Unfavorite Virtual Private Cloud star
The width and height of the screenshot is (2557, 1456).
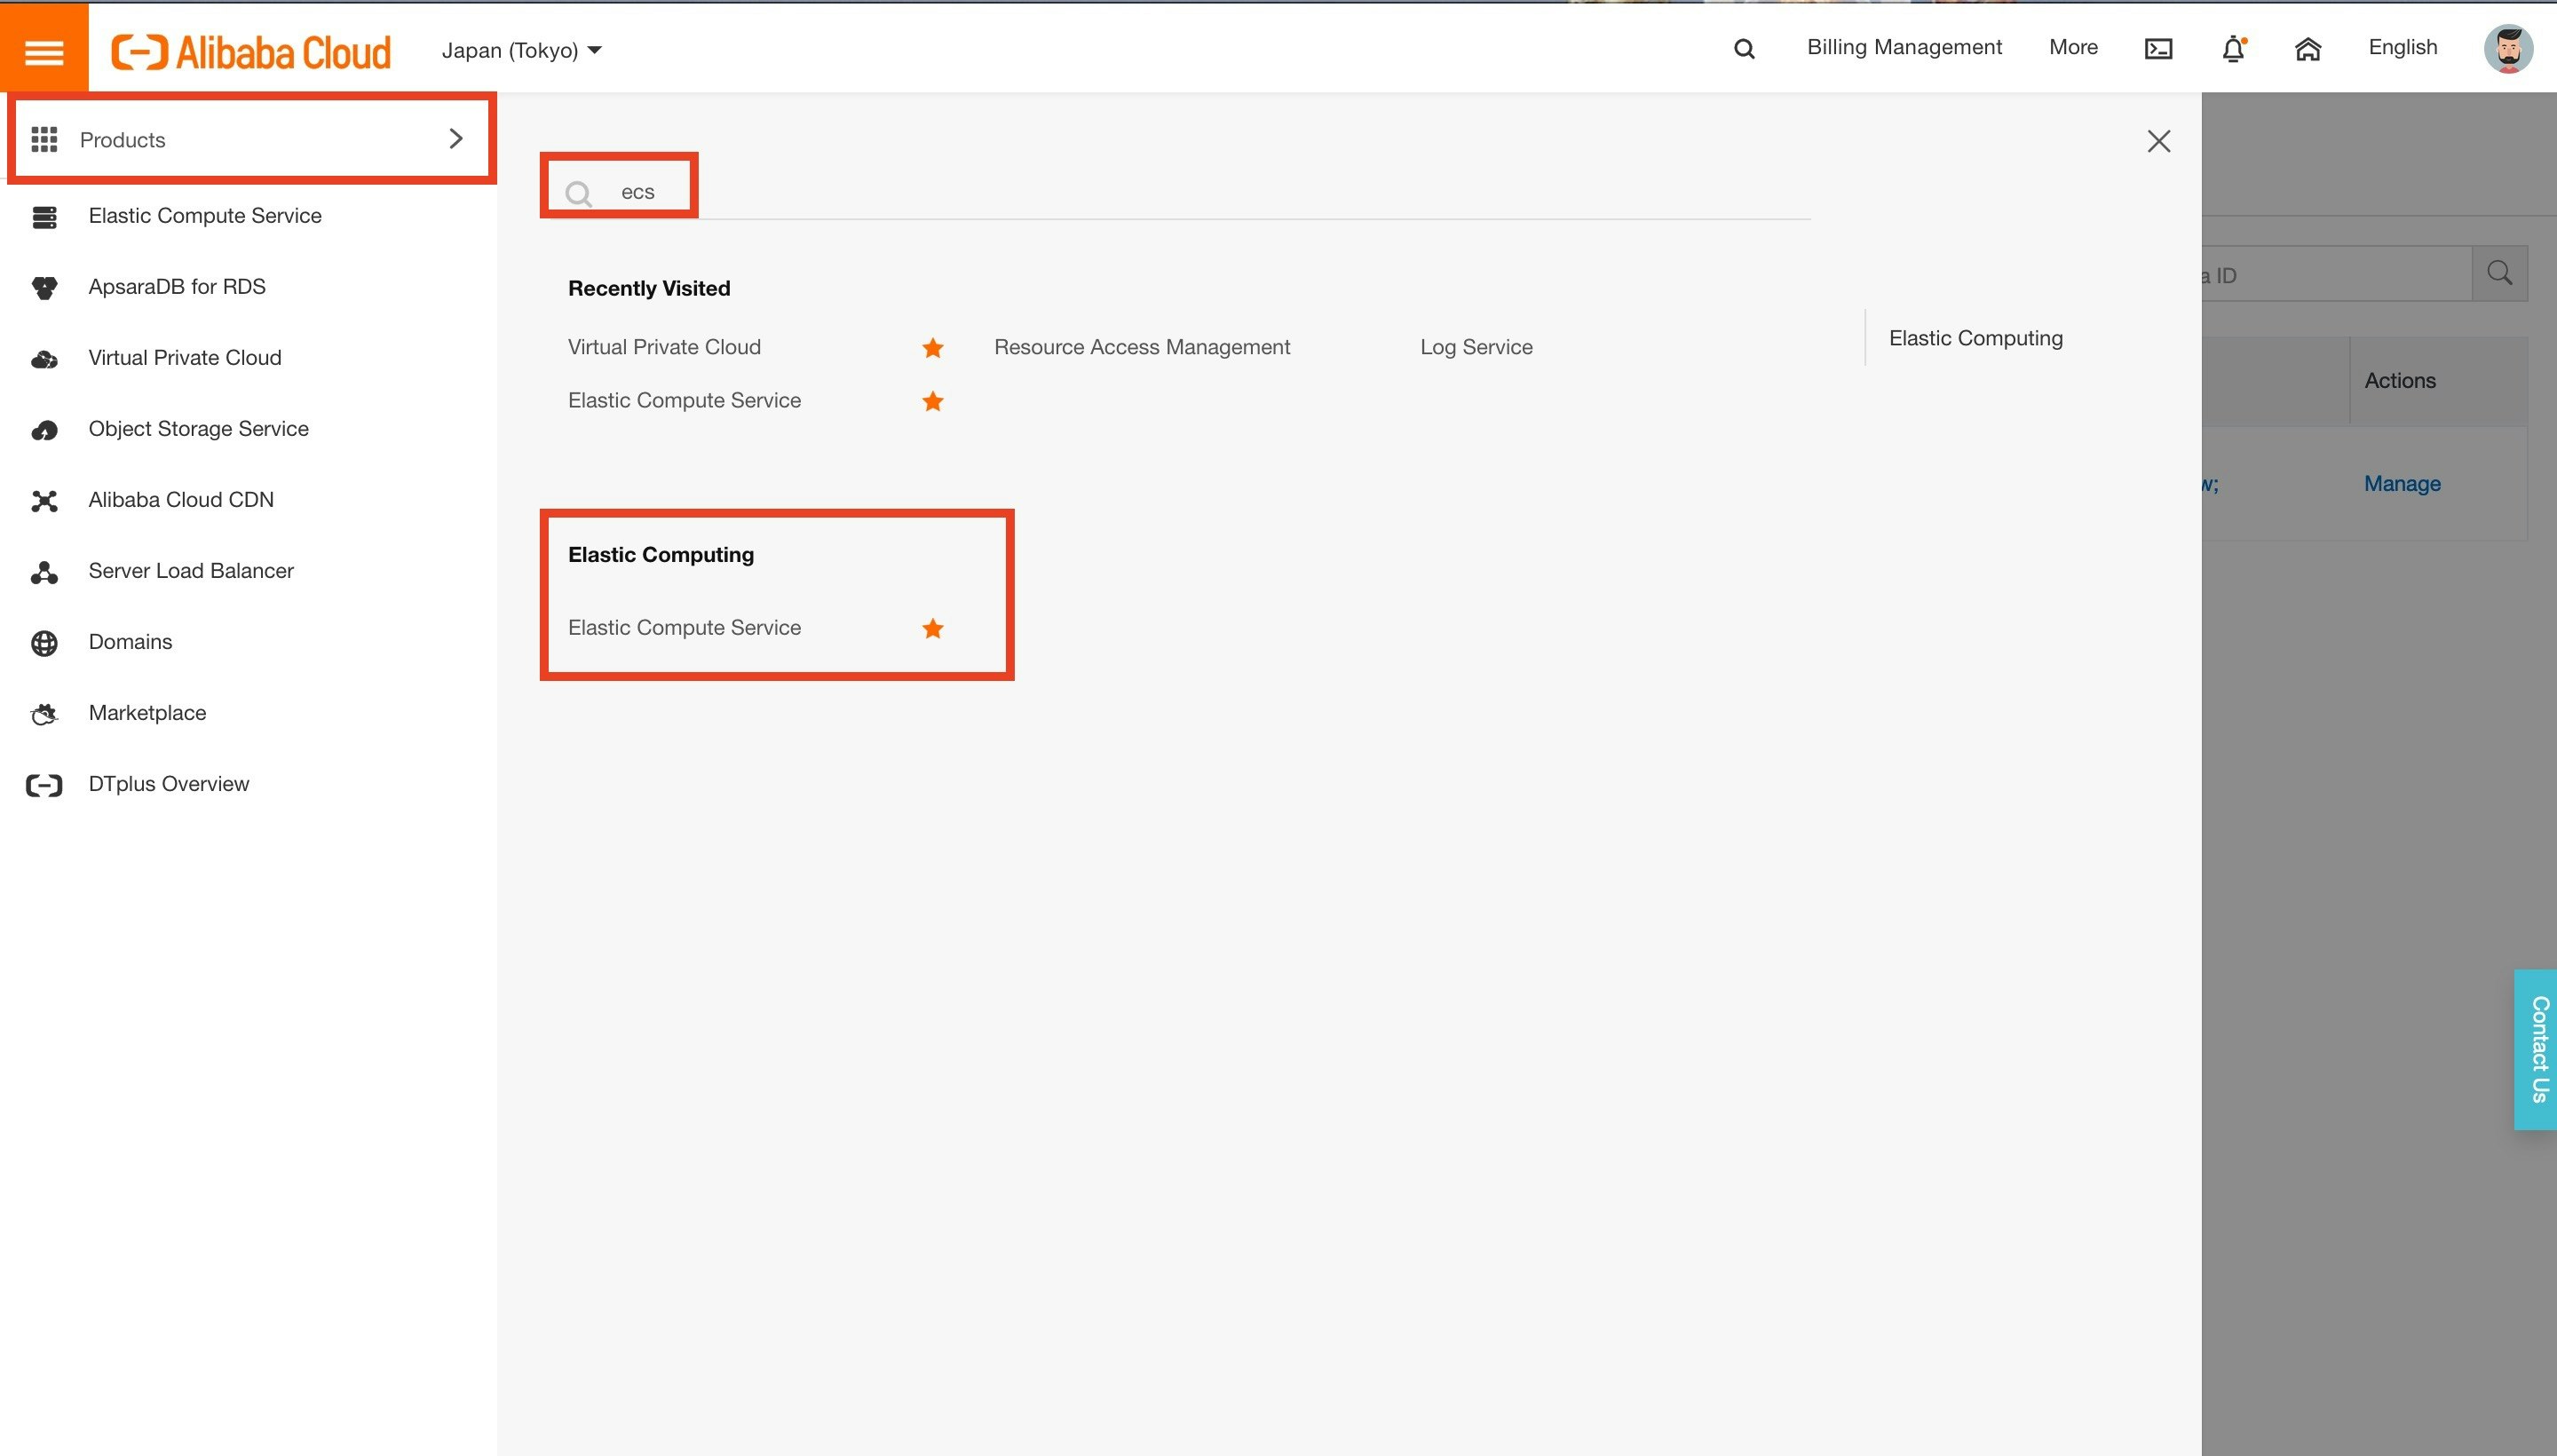[x=932, y=347]
